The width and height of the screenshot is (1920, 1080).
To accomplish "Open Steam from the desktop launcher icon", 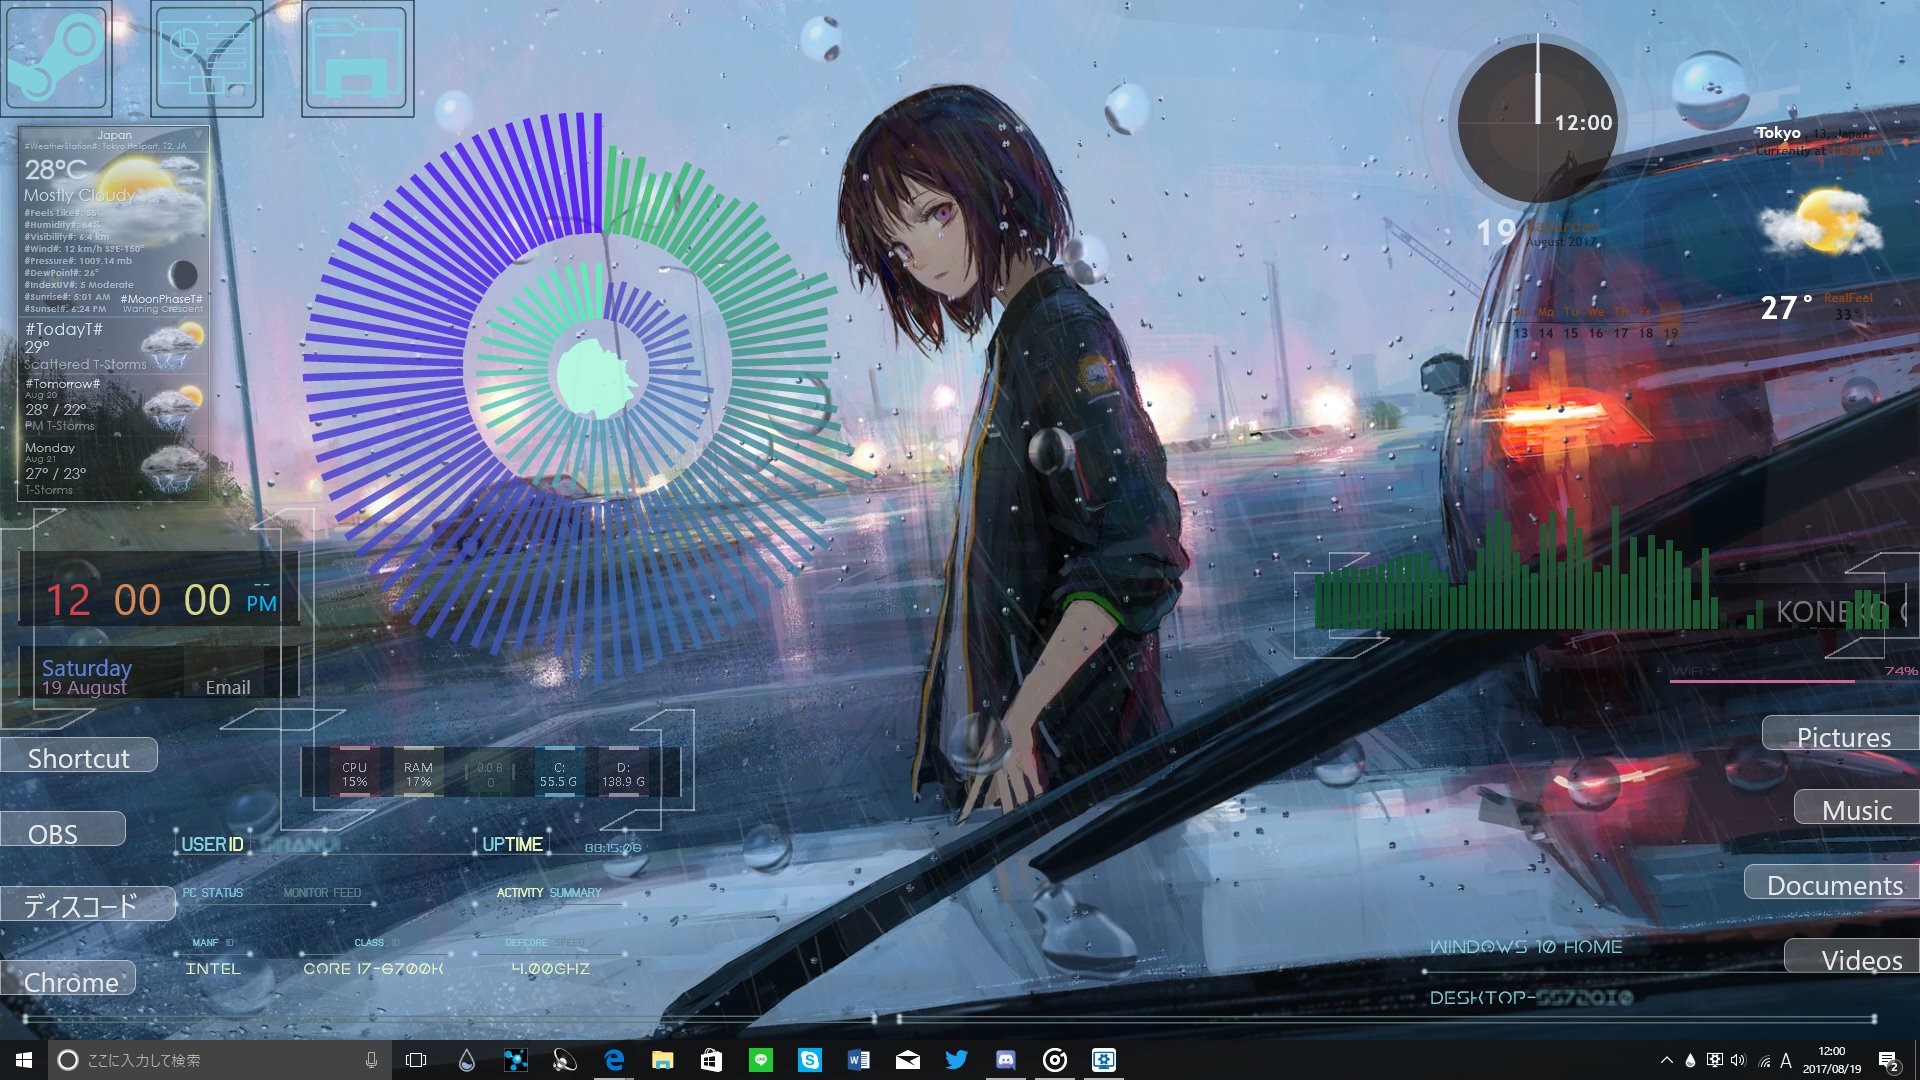I will [57, 58].
